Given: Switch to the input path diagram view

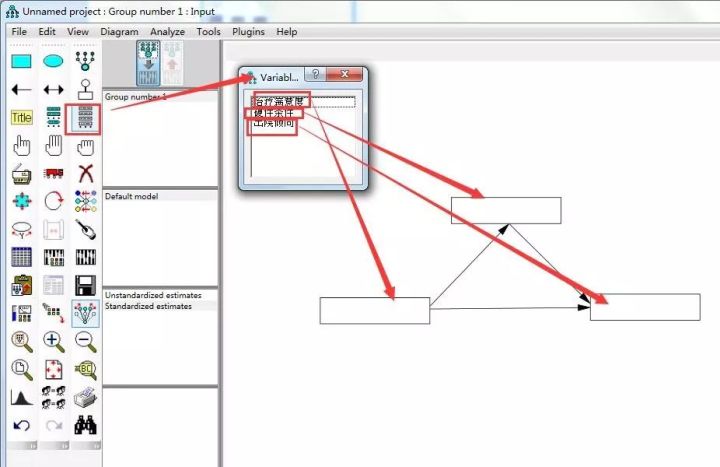Looking at the screenshot, I should [148, 63].
